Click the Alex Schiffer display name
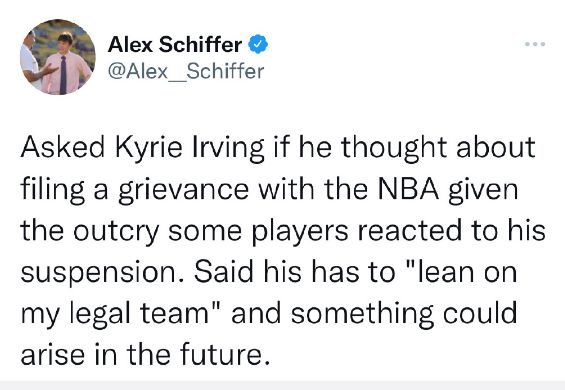Viewport: 565px width, 390px height. click(175, 45)
